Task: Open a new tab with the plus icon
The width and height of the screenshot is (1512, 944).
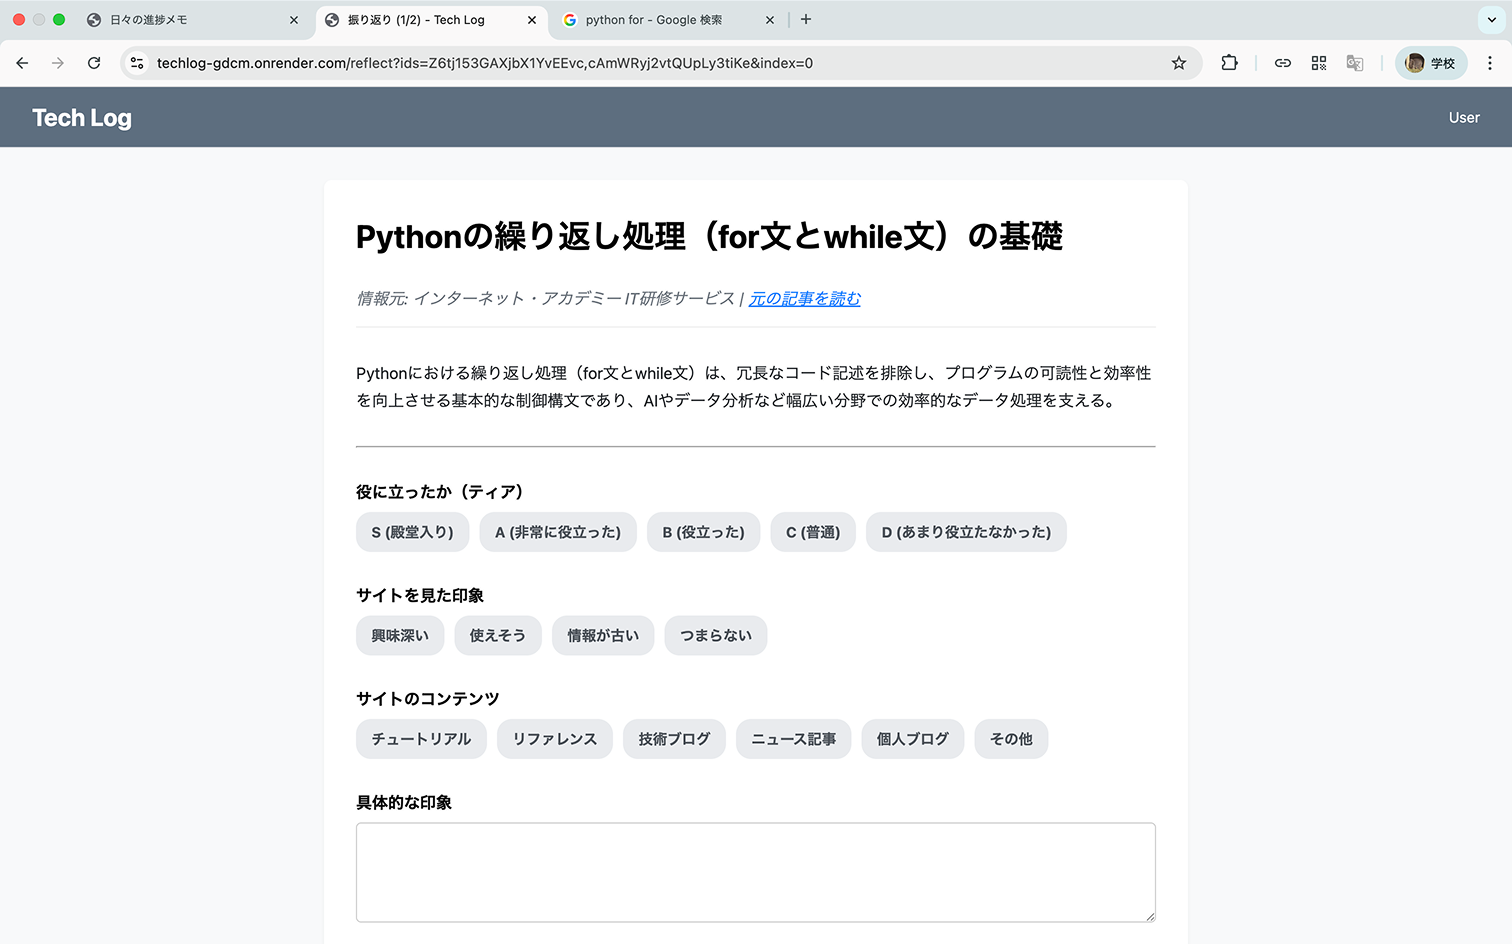Action: pos(806,19)
